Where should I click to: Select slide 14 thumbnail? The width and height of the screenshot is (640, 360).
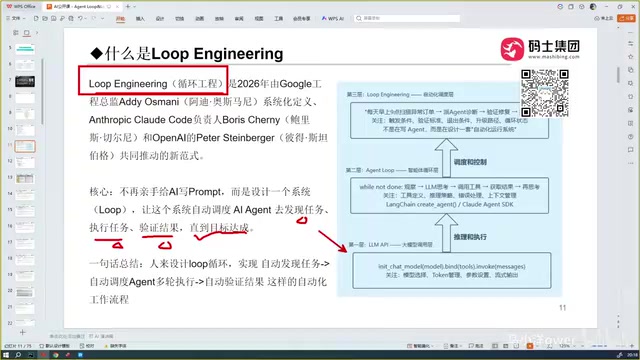click(x=25, y=195)
